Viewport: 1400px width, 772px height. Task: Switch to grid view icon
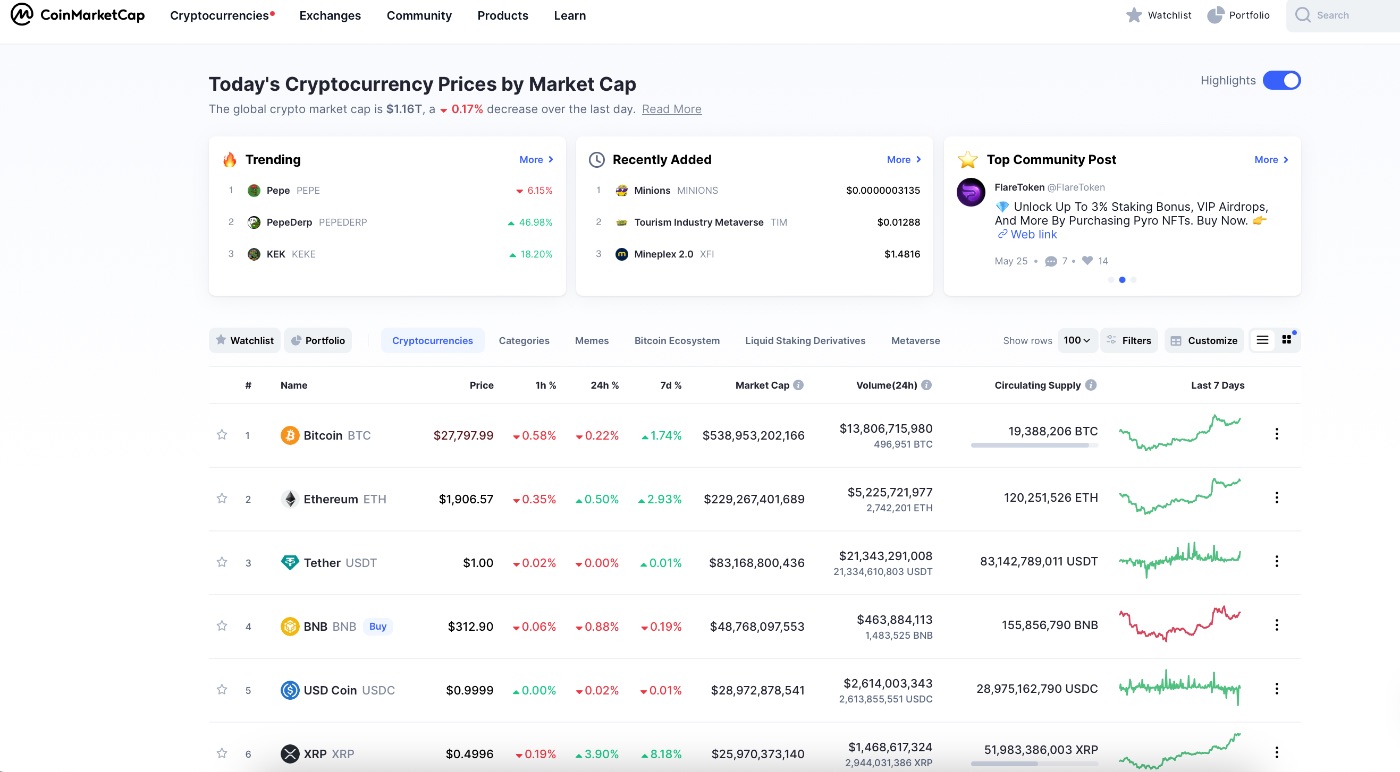(x=1287, y=340)
